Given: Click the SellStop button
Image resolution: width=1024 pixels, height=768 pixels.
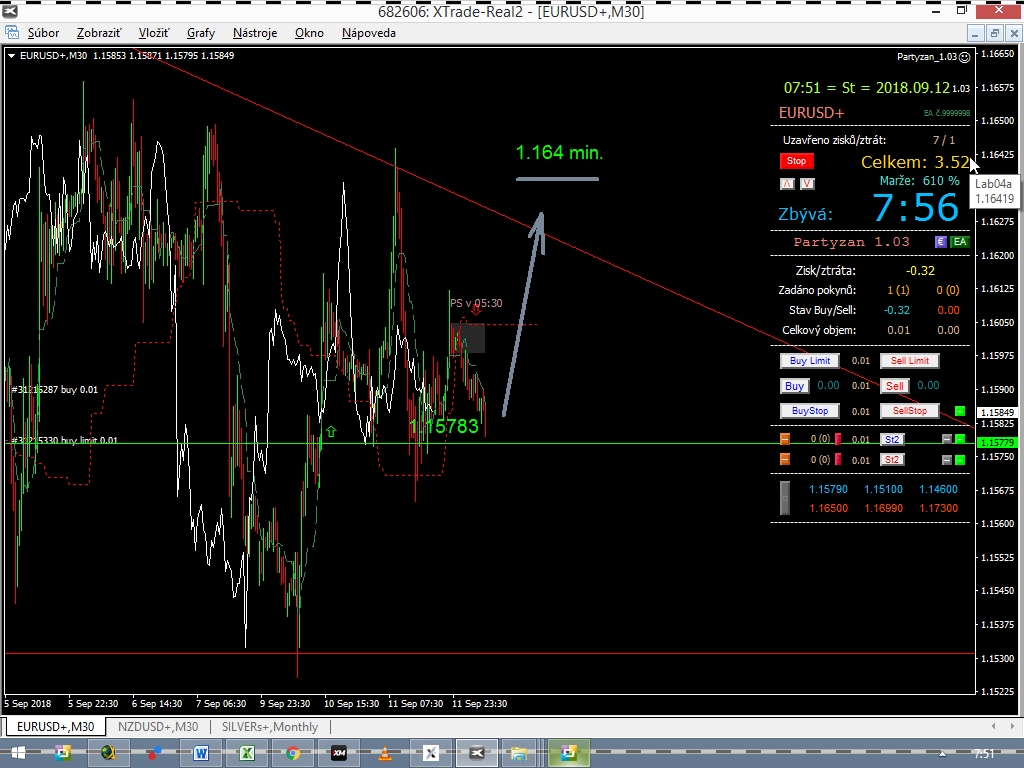Looking at the screenshot, I should [910, 411].
